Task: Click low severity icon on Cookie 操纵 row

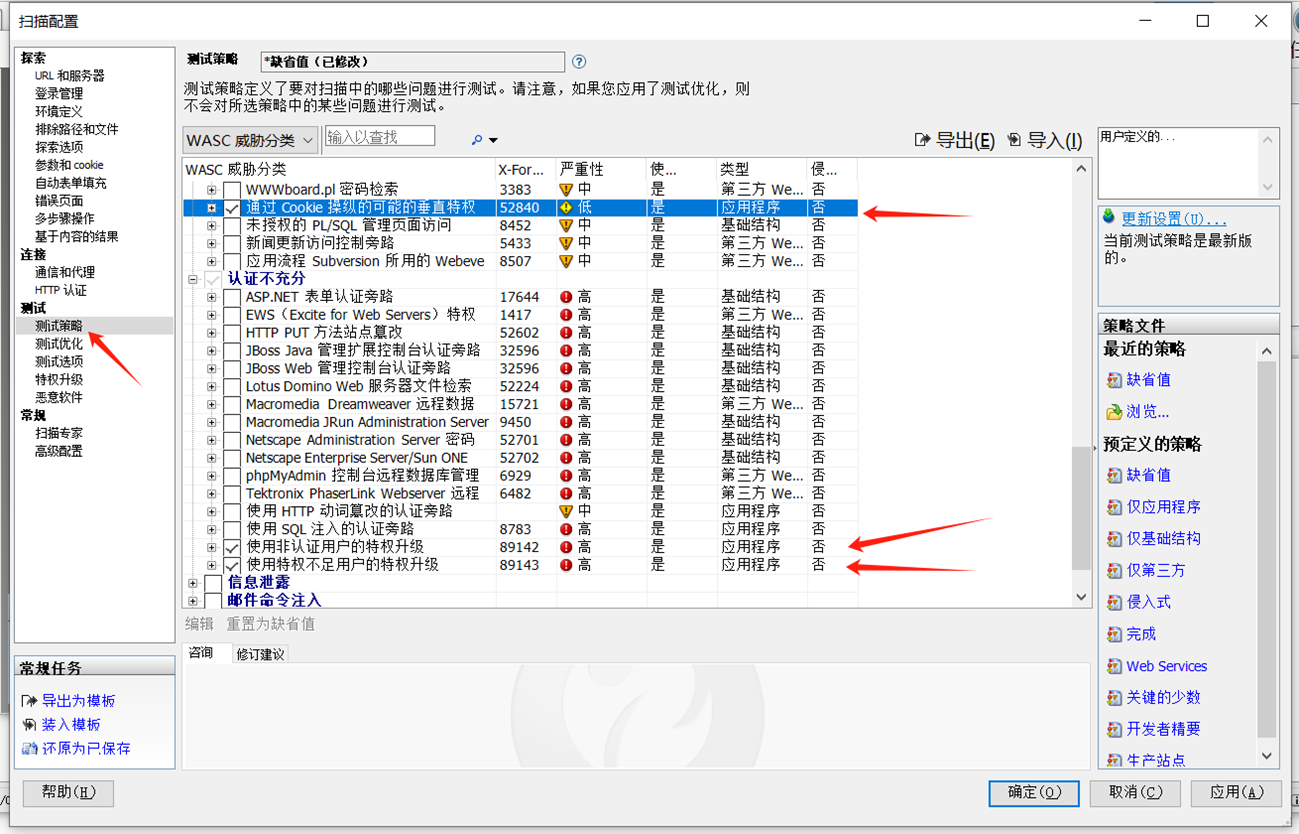Action: (x=566, y=207)
